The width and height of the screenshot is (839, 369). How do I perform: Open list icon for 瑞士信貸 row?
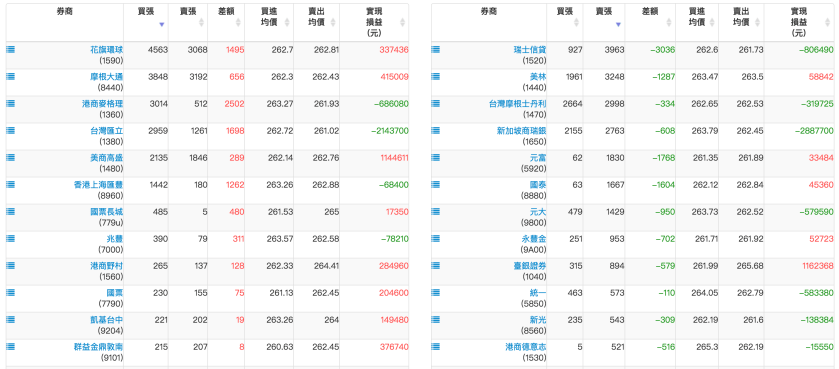coord(436,49)
